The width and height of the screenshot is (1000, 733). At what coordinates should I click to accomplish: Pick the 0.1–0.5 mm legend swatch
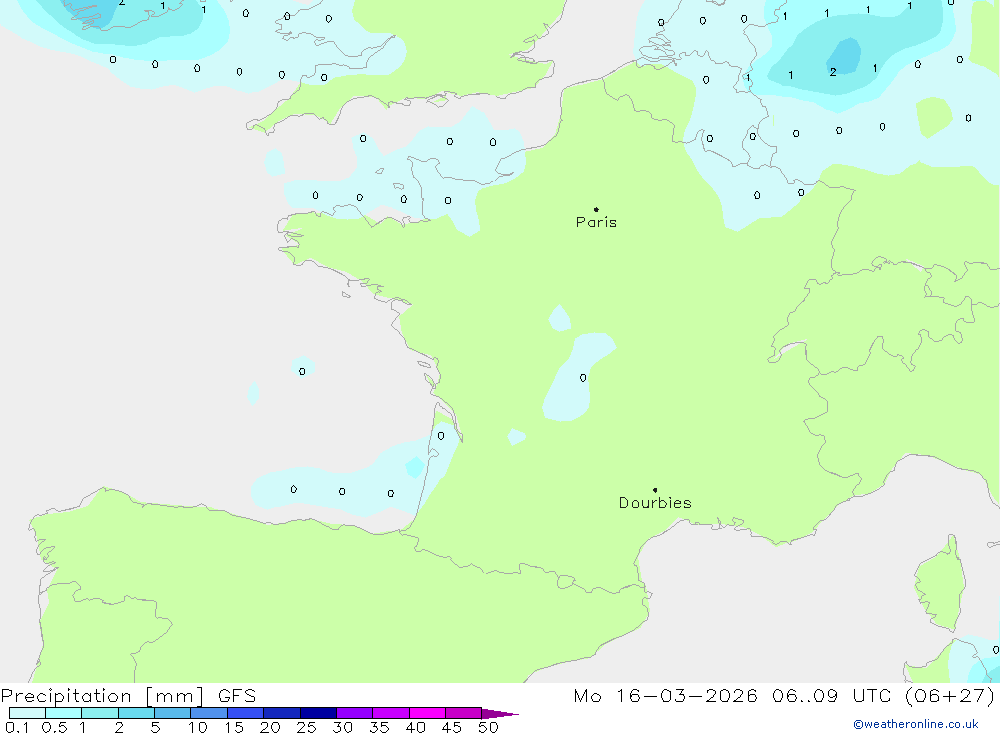[x=27, y=713]
